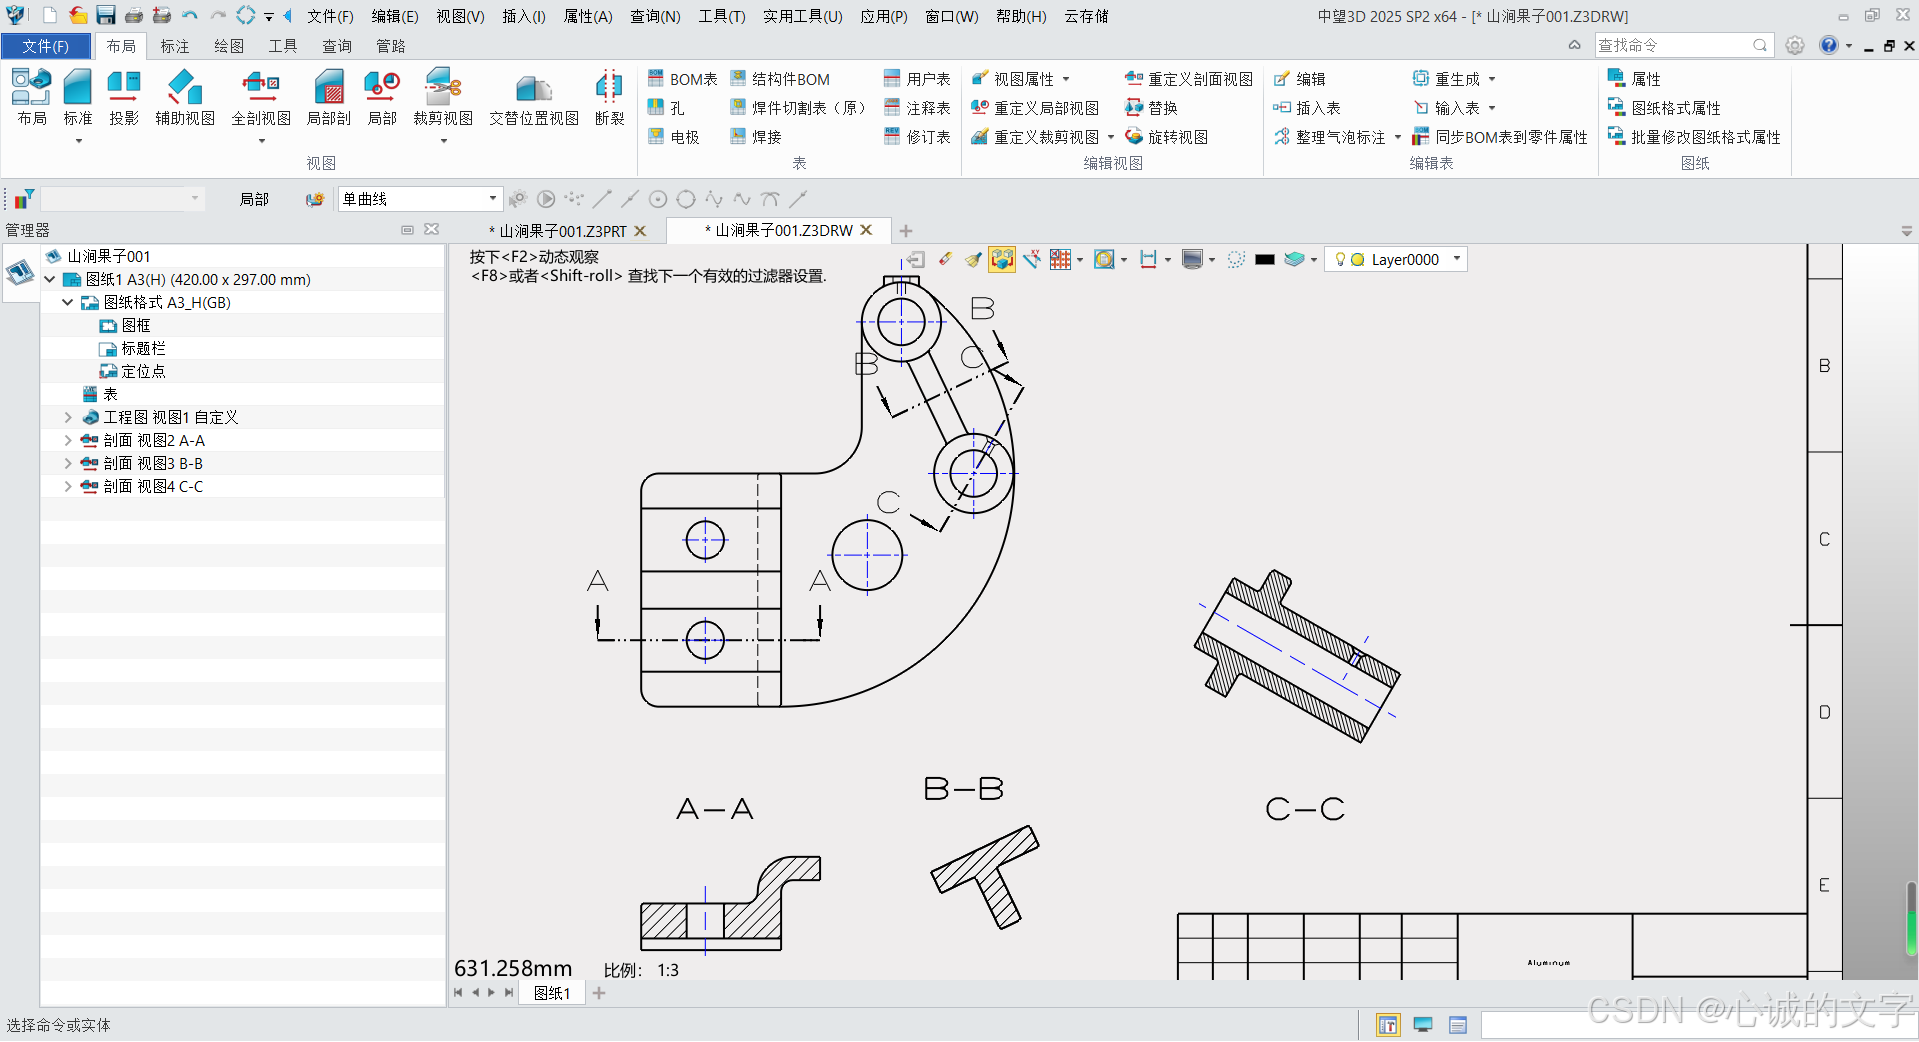Toggle the XY coordinate snap icon
The width and height of the screenshot is (1919, 1042).
point(1031,259)
